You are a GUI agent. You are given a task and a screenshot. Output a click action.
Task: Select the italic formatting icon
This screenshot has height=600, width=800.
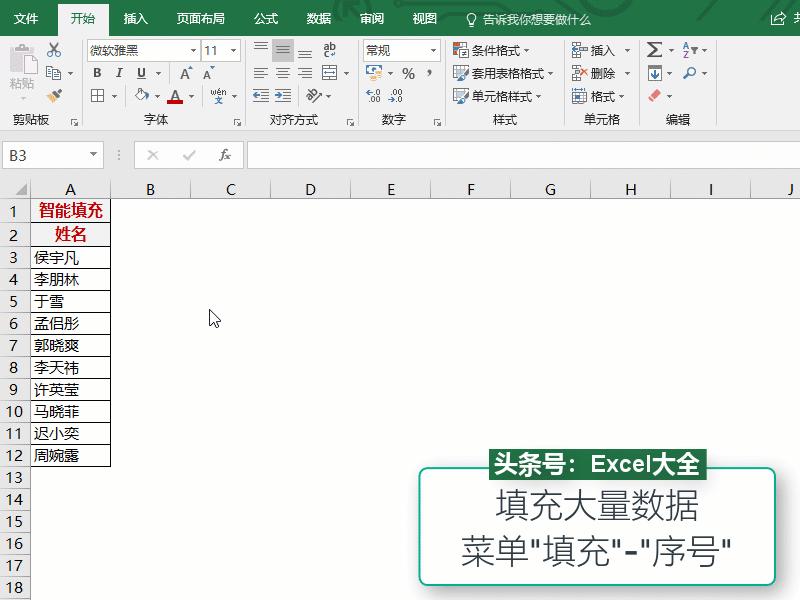coord(119,72)
